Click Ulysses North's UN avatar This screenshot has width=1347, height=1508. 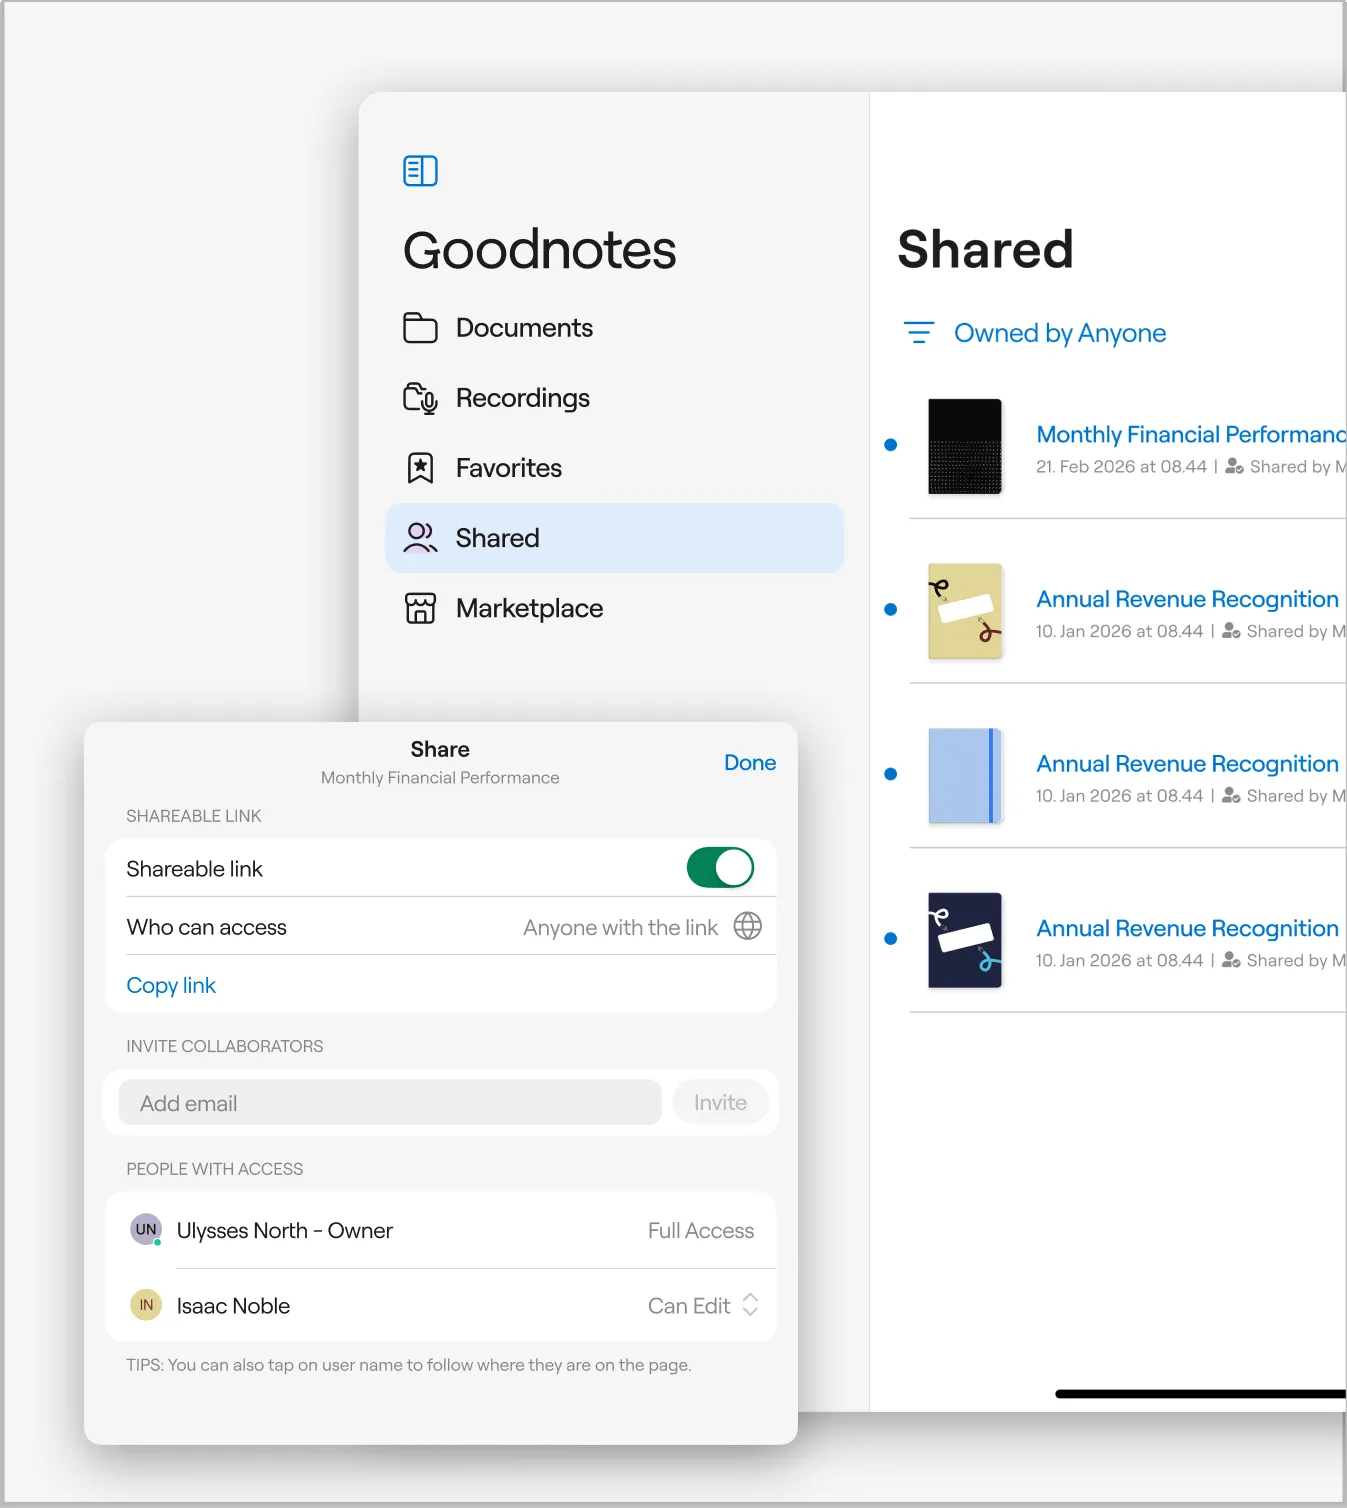(x=146, y=1229)
